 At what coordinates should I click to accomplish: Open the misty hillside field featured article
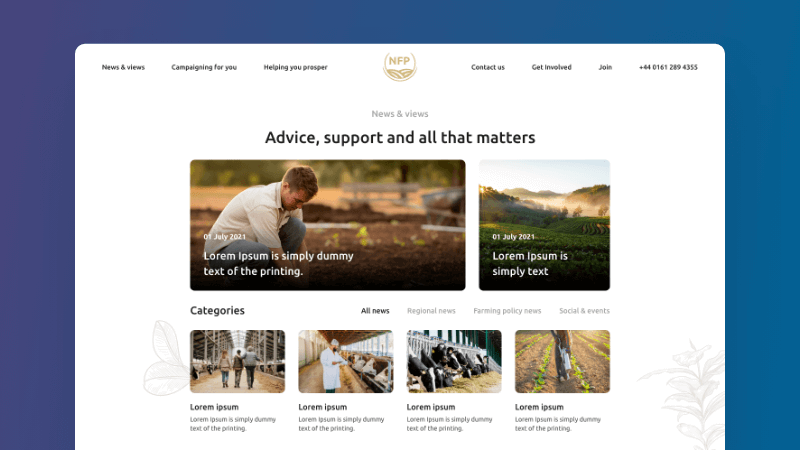pos(544,225)
